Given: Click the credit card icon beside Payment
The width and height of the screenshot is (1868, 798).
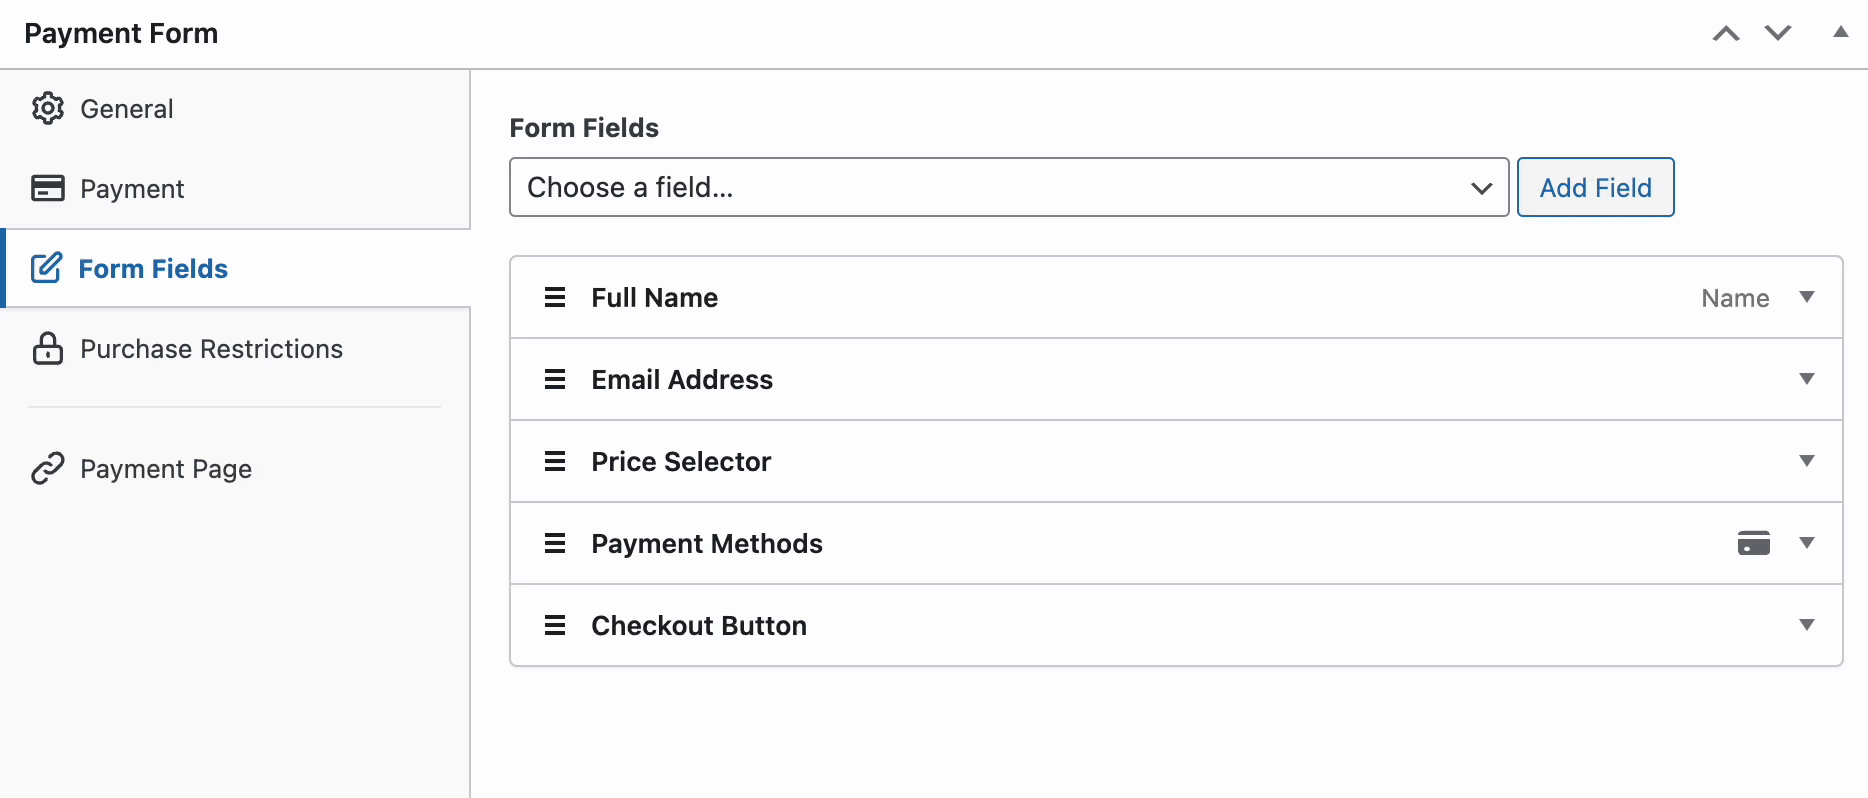Looking at the screenshot, I should (47, 188).
